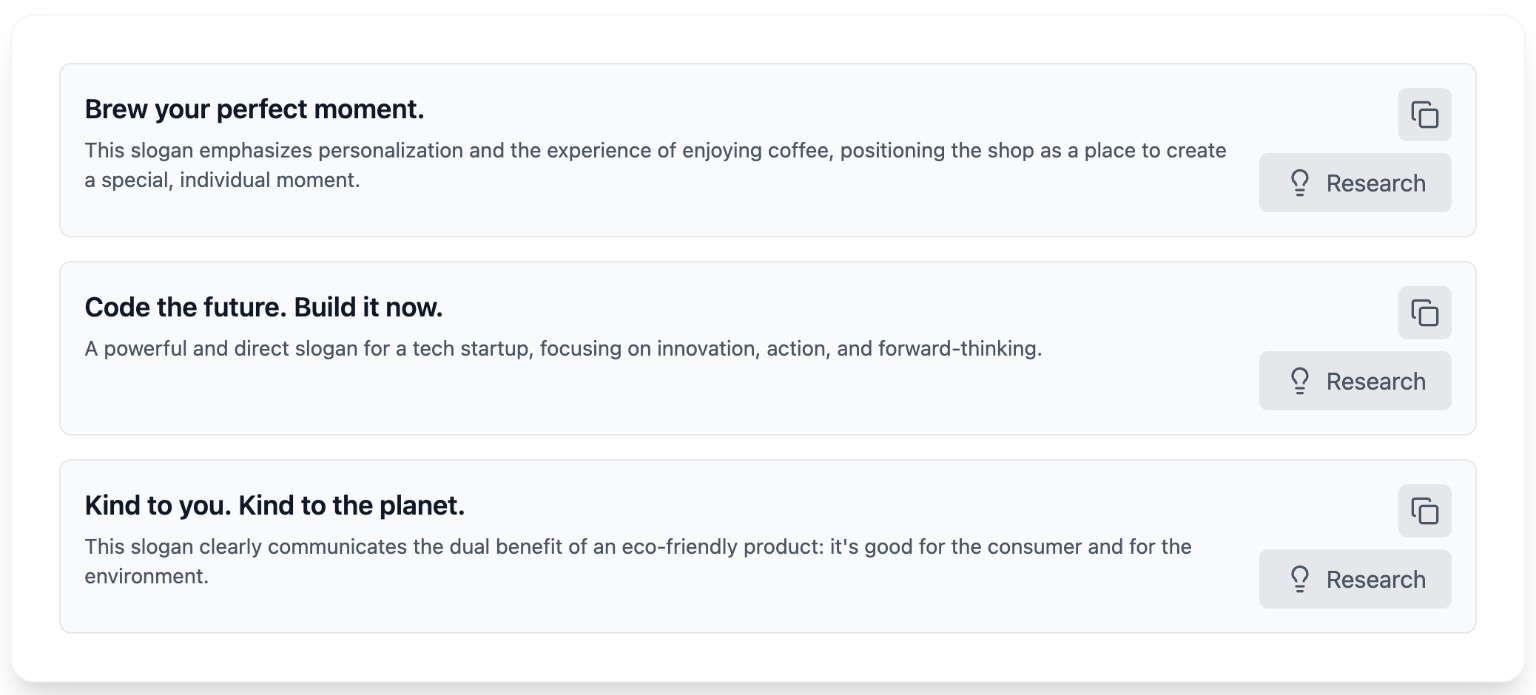Select the "Code the future. Build it now." heading
Viewport: 1536px width, 695px height.
coord(264,308)
